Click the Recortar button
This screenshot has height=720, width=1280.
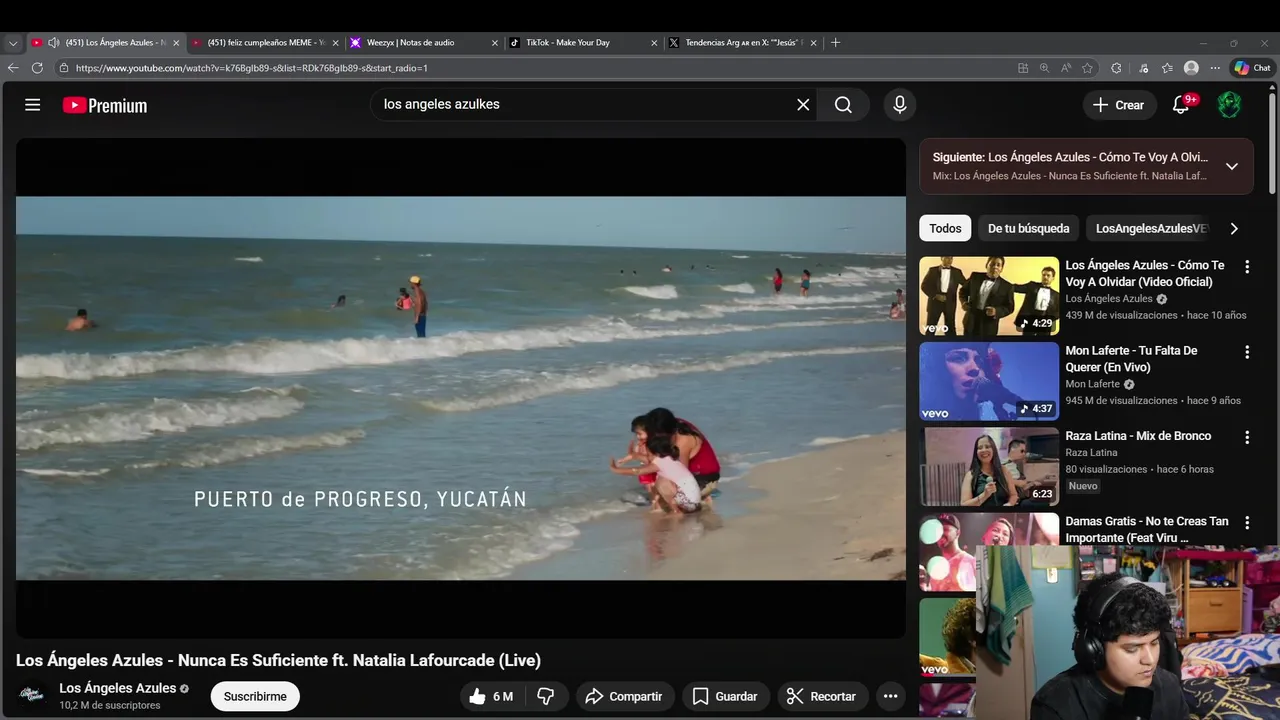(821, 696)
